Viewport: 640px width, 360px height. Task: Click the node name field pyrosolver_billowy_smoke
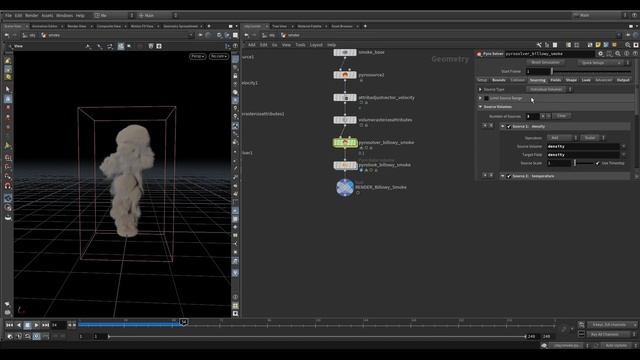[x=549, y=53]
